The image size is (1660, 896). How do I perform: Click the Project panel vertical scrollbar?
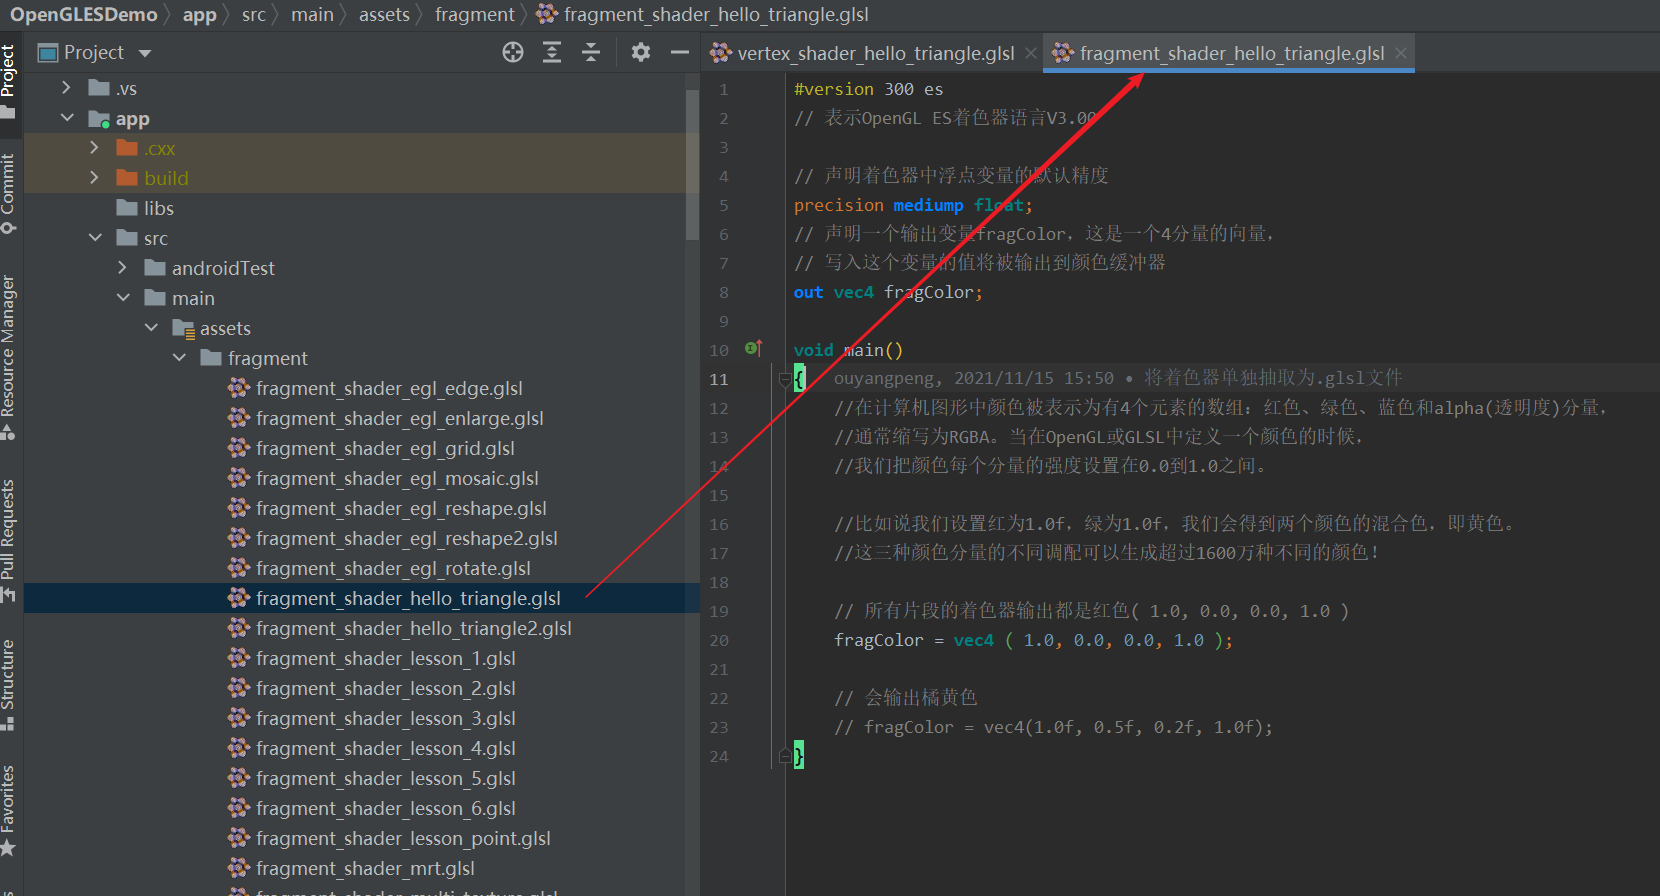click(x=692, y=165)
